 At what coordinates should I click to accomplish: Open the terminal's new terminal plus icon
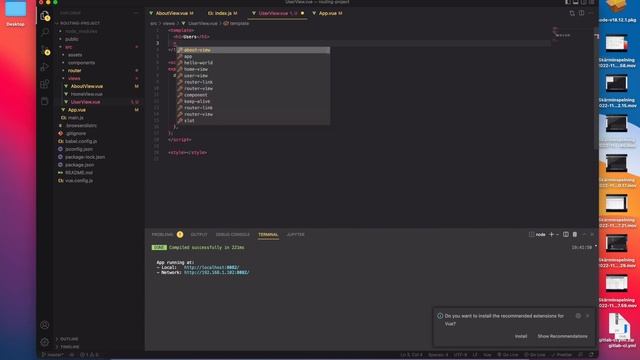551,234
